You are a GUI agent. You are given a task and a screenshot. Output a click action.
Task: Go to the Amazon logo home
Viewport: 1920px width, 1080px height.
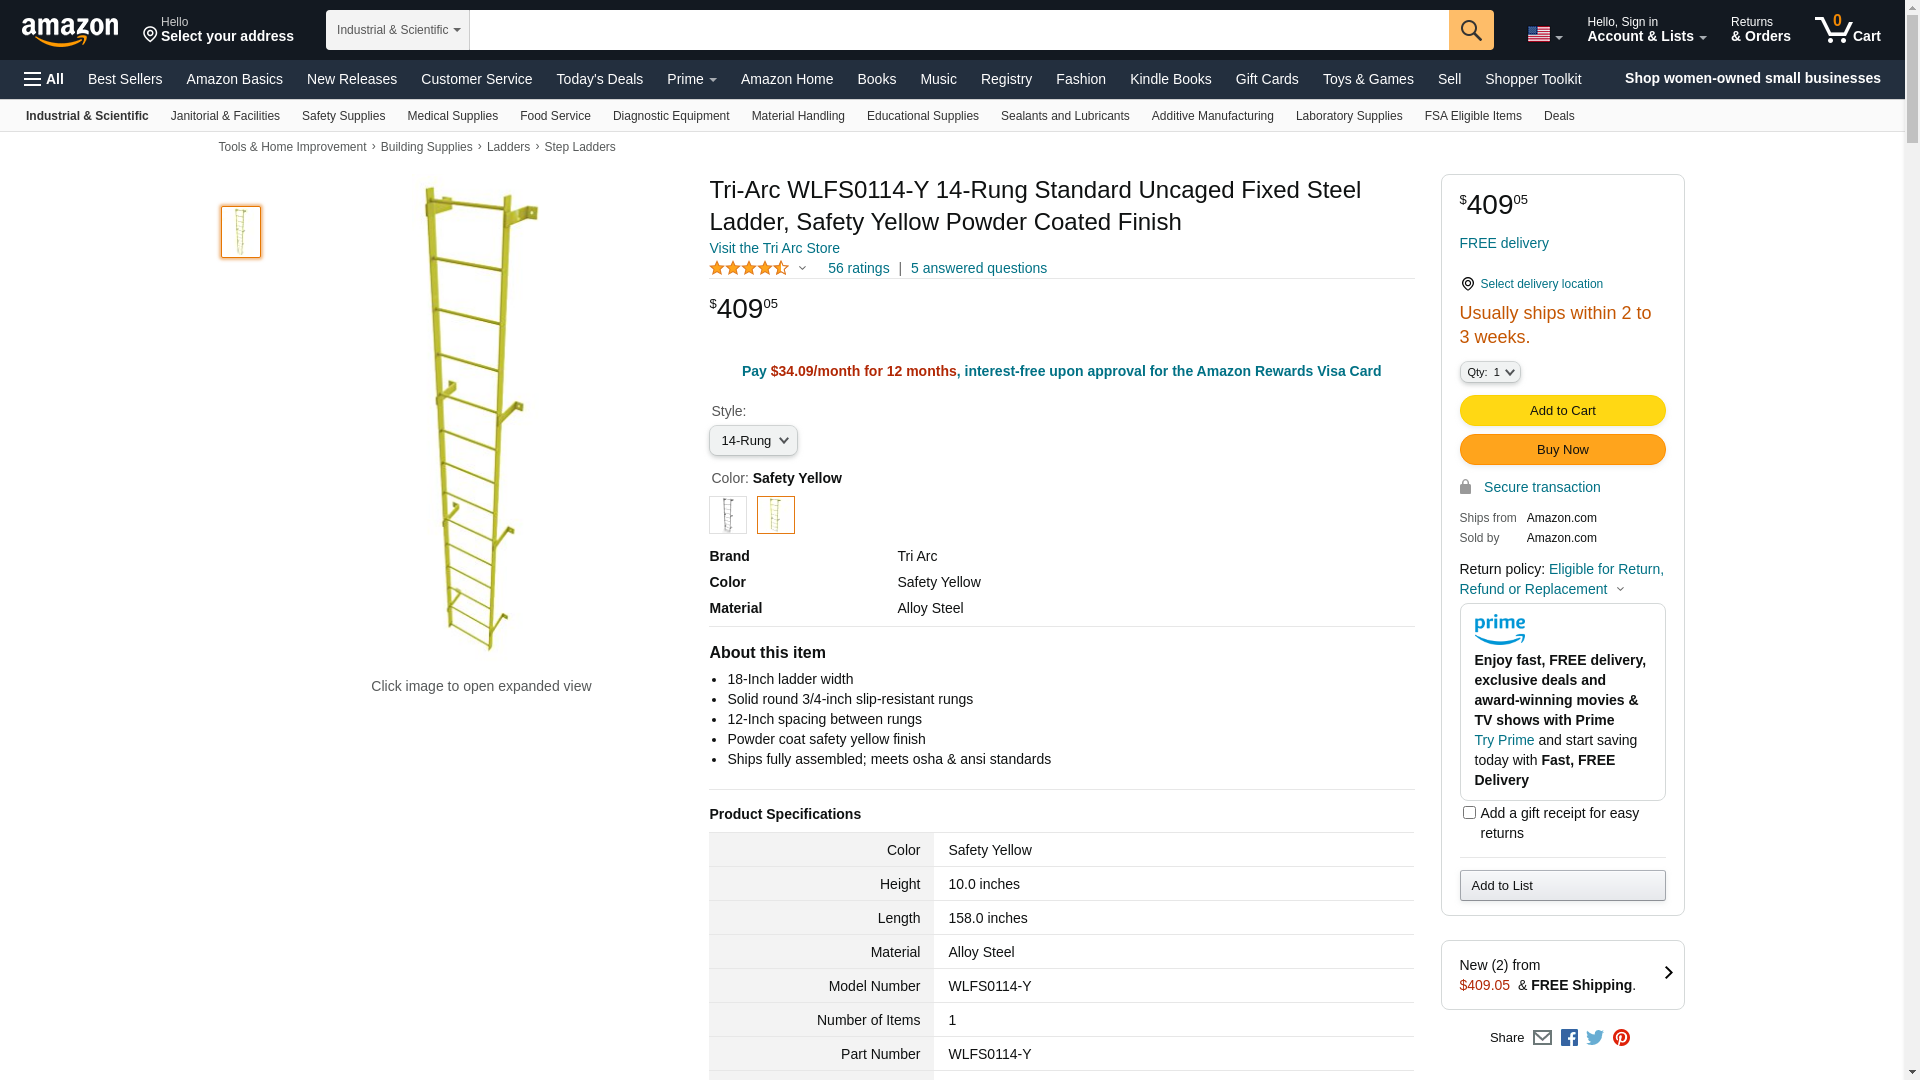70,31
